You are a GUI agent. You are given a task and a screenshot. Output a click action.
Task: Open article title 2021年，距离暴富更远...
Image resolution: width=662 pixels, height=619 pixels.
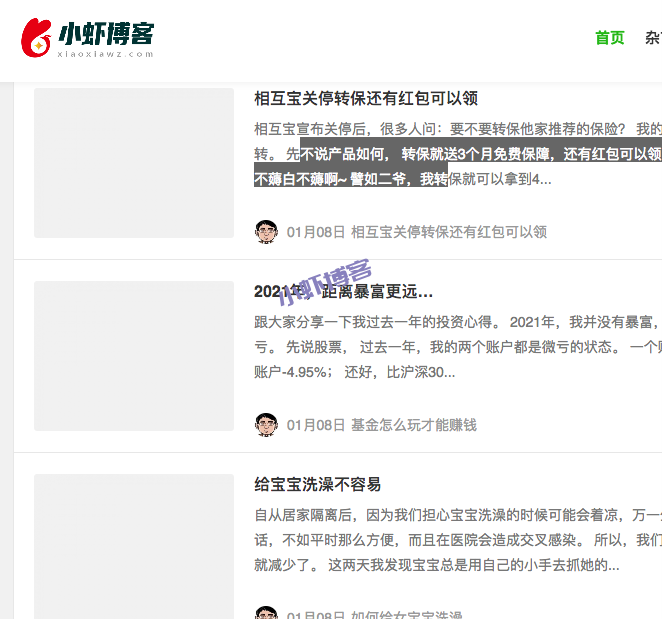343,291
